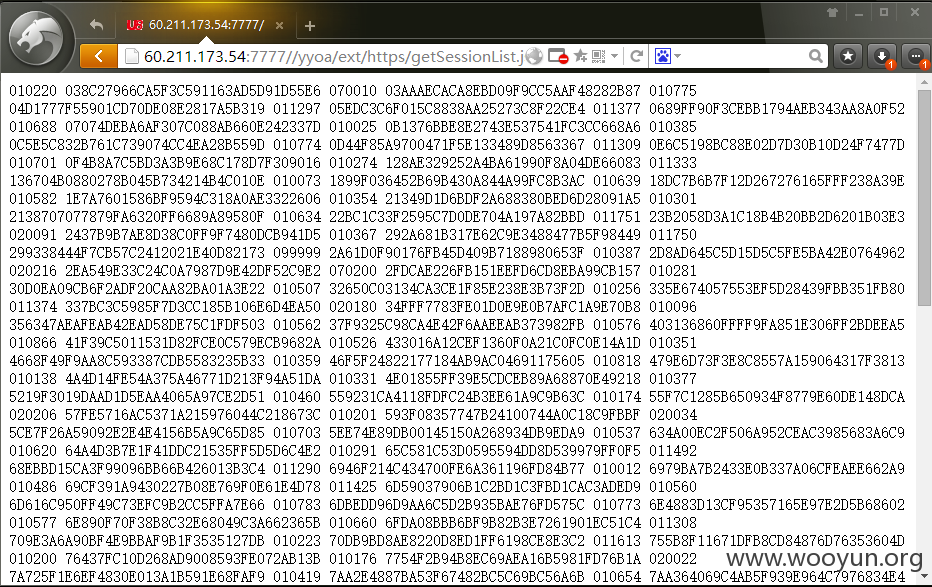932x587 pixels.
Task: Reload the page with refresh icon
Action: coord(637,56)
